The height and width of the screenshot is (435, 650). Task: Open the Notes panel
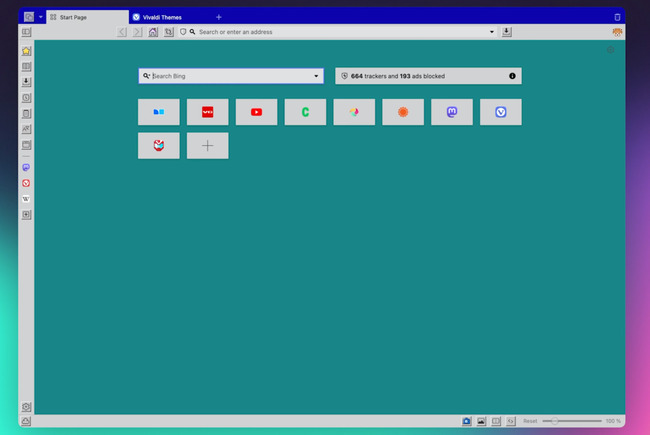[26, 113]
